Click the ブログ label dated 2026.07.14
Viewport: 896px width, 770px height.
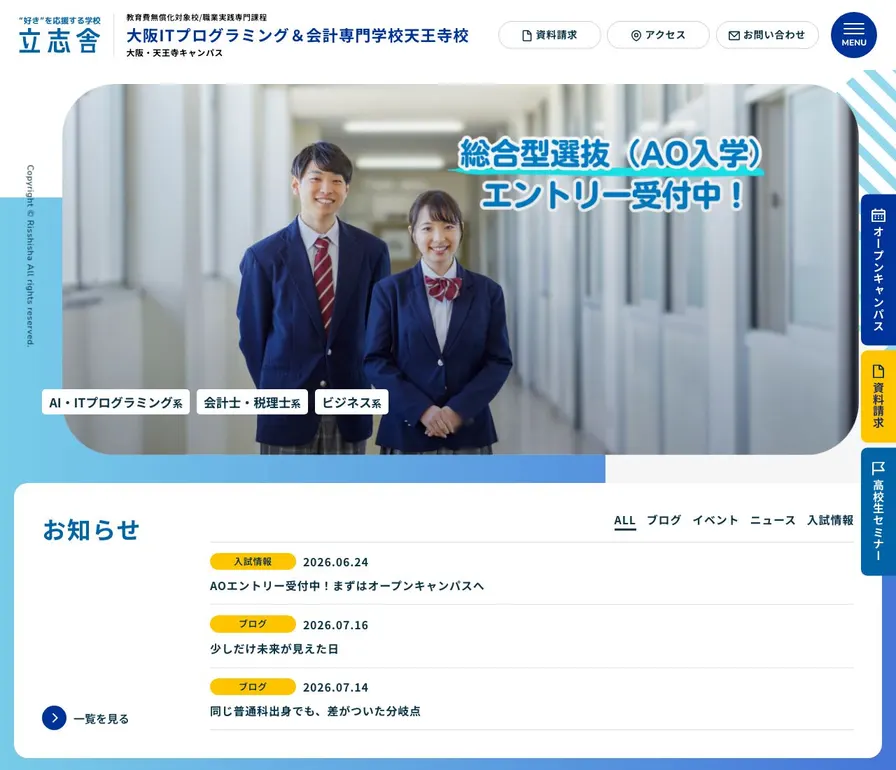(253, 687)
